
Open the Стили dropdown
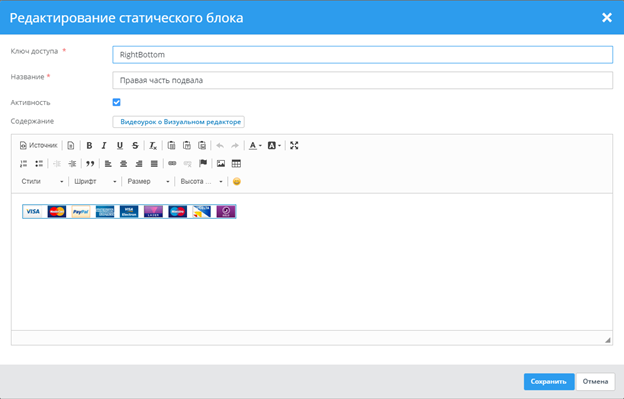click(42, 181)
